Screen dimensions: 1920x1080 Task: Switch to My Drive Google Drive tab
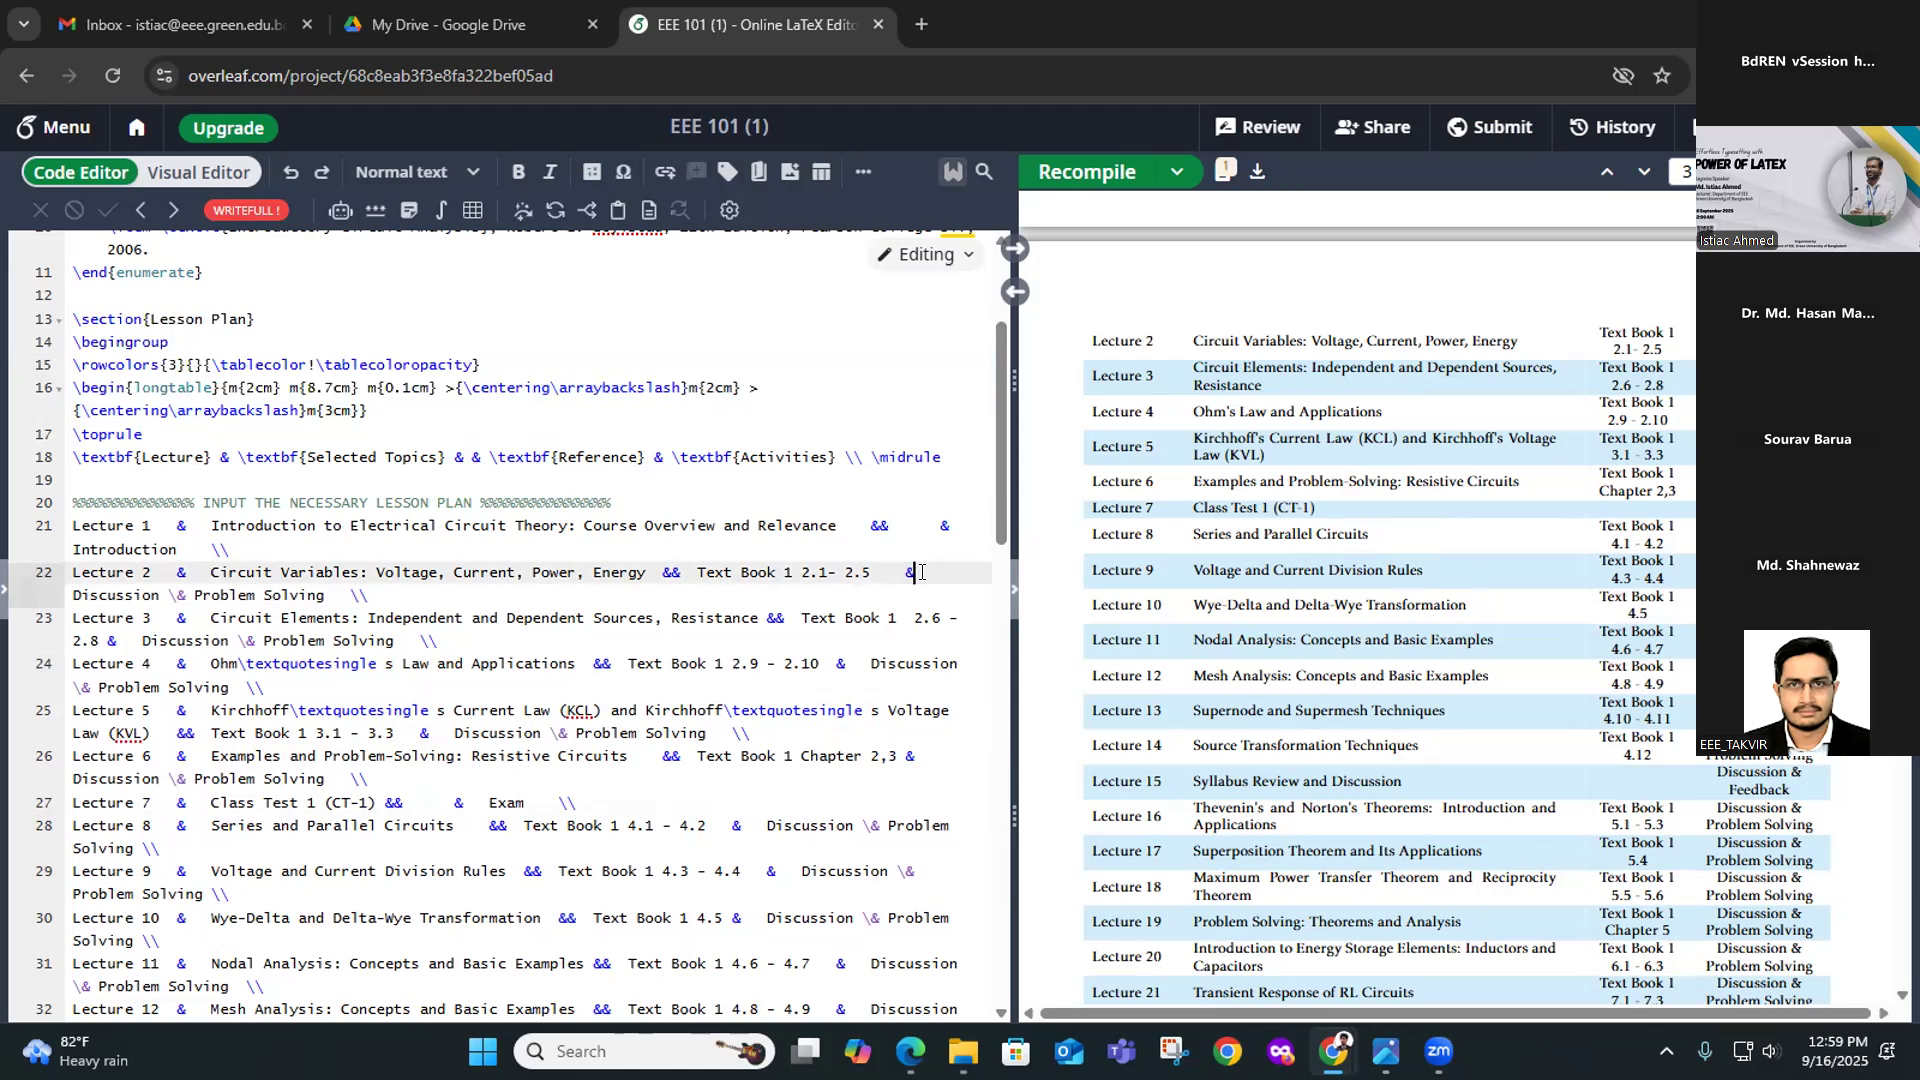pos(448,25)
